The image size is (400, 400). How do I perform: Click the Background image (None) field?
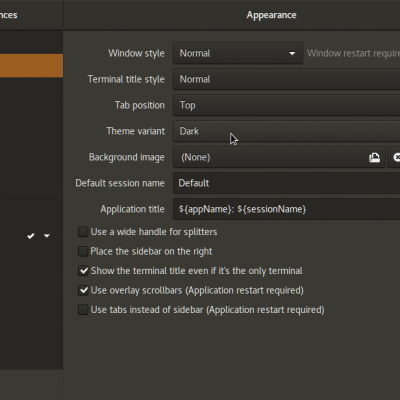(x=279, y=157)
